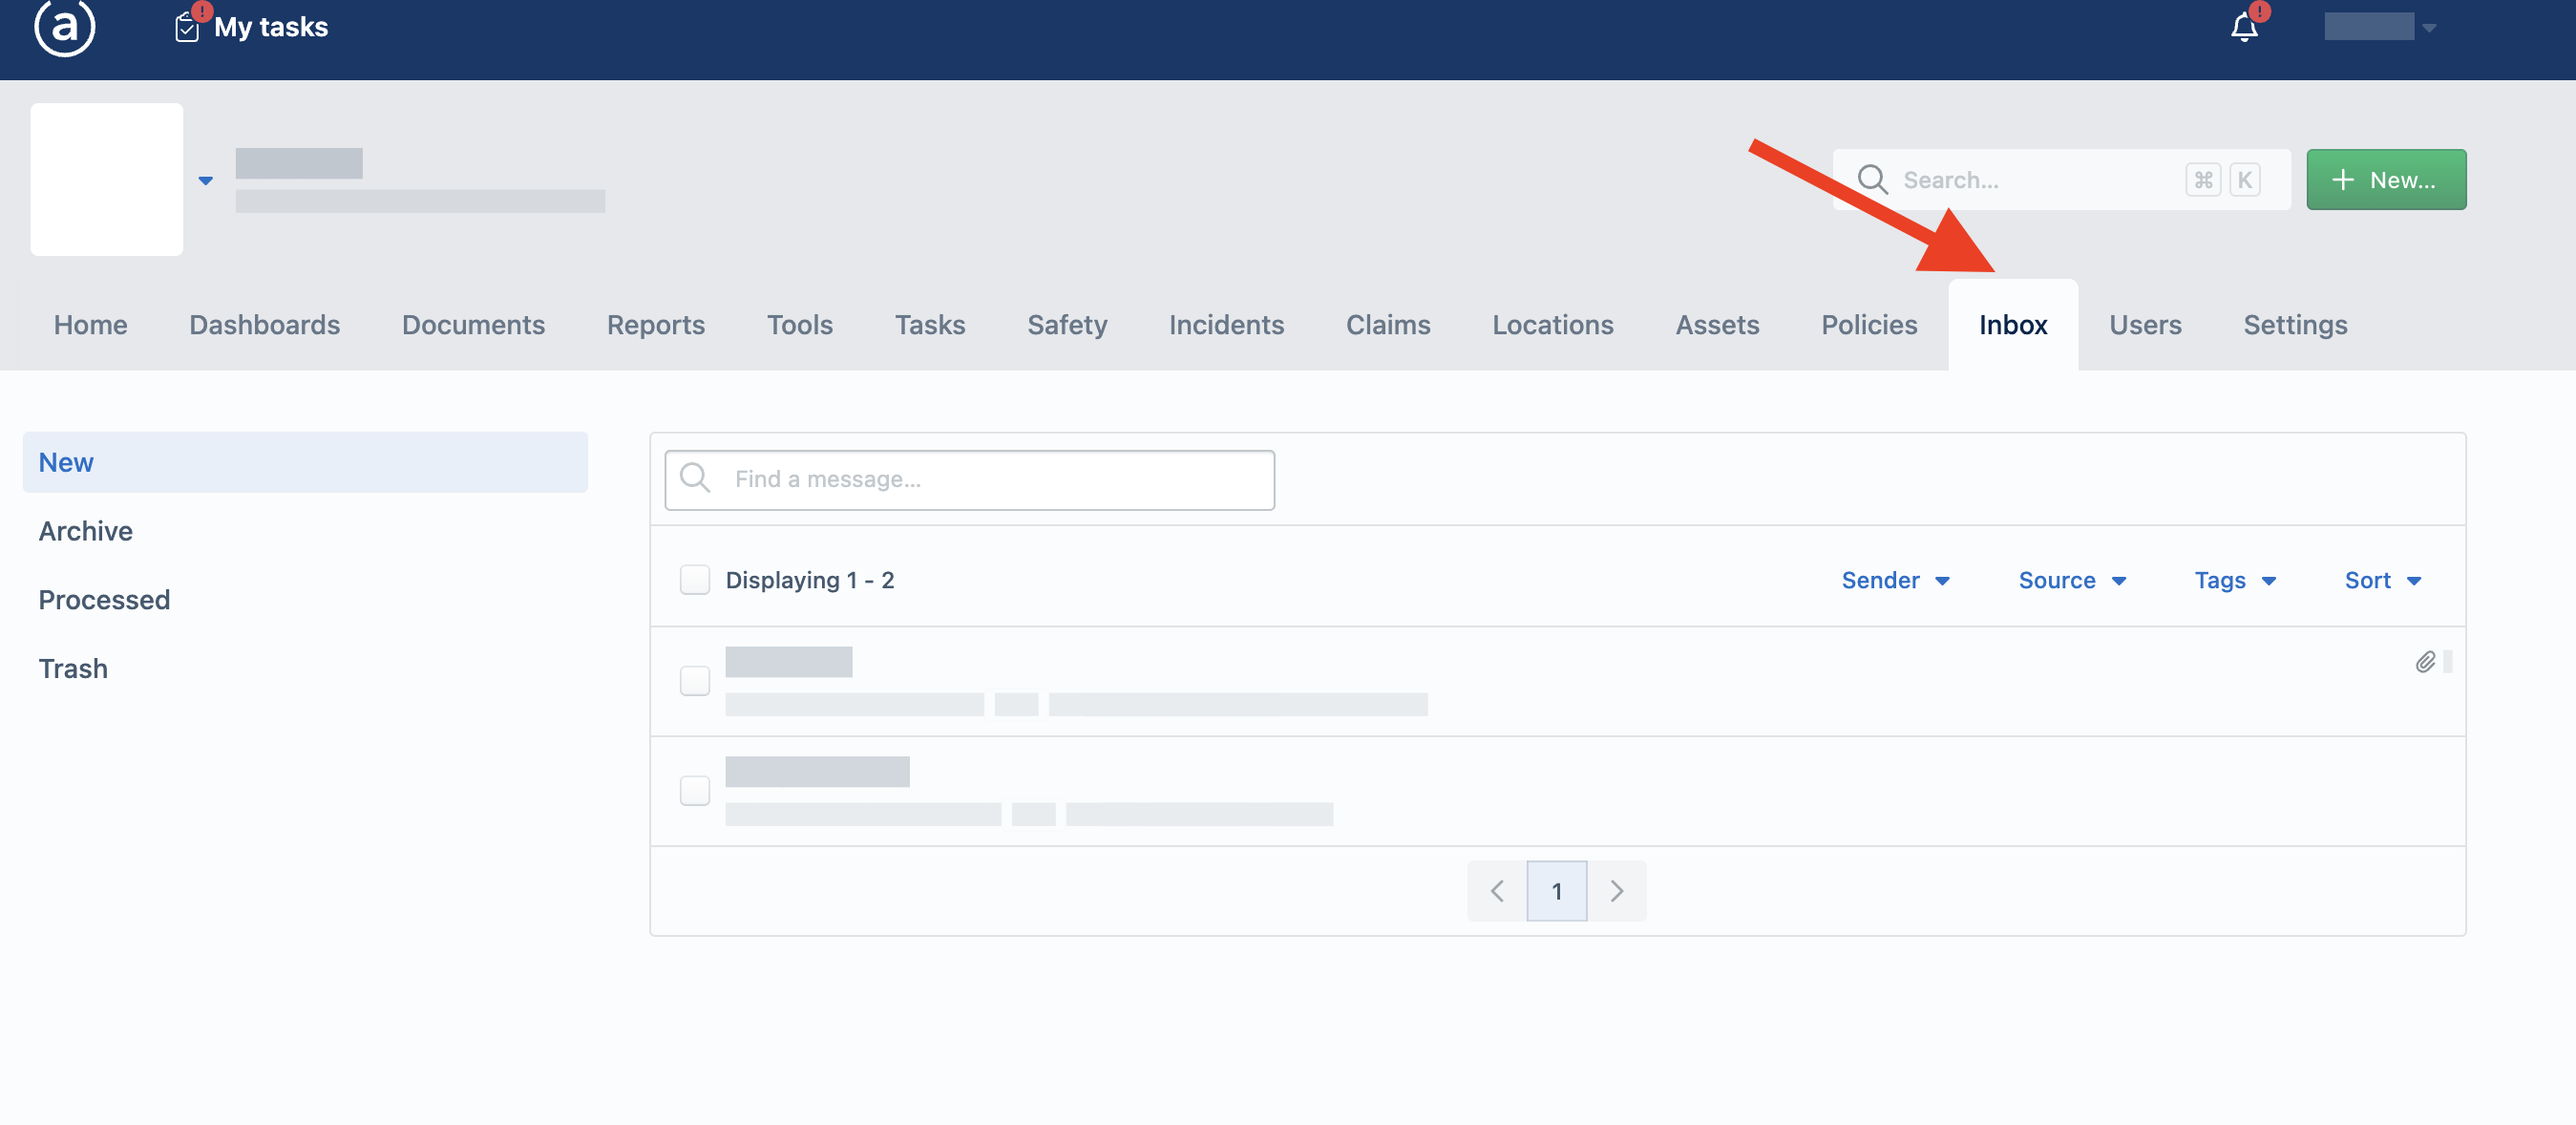Open the Tools tab

coord(800,325)
